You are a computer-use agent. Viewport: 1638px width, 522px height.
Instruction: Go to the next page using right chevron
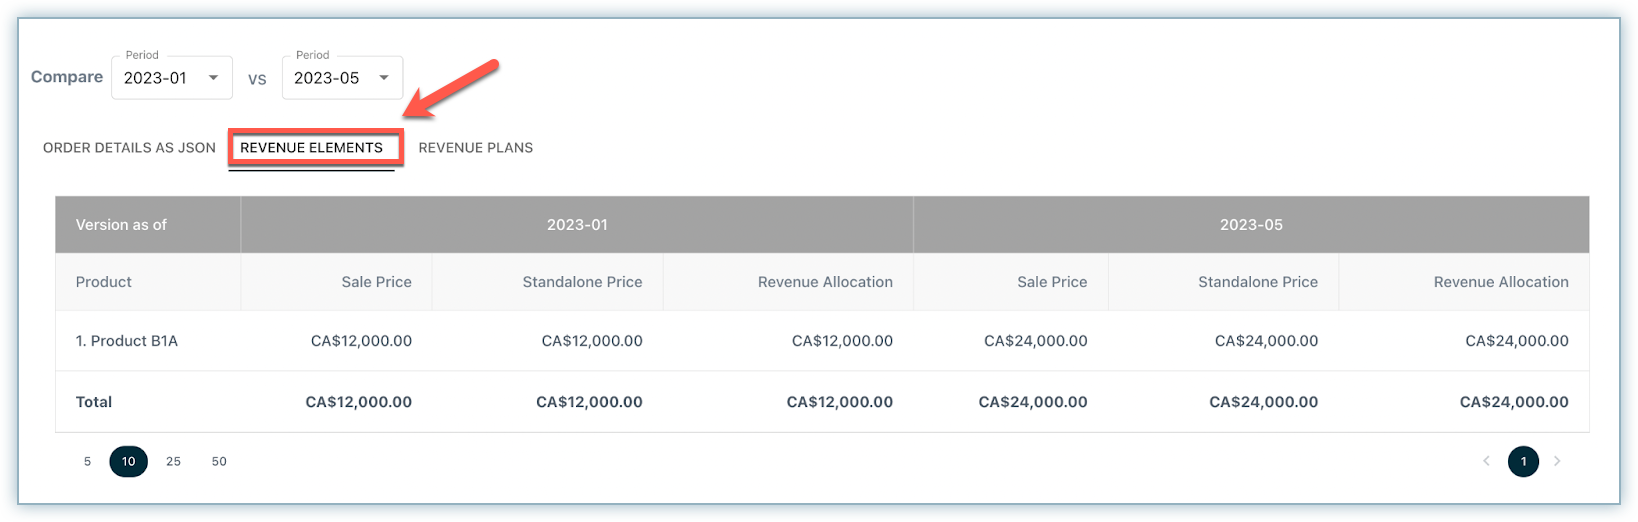pyautogui.click(x=1557, y=461)
